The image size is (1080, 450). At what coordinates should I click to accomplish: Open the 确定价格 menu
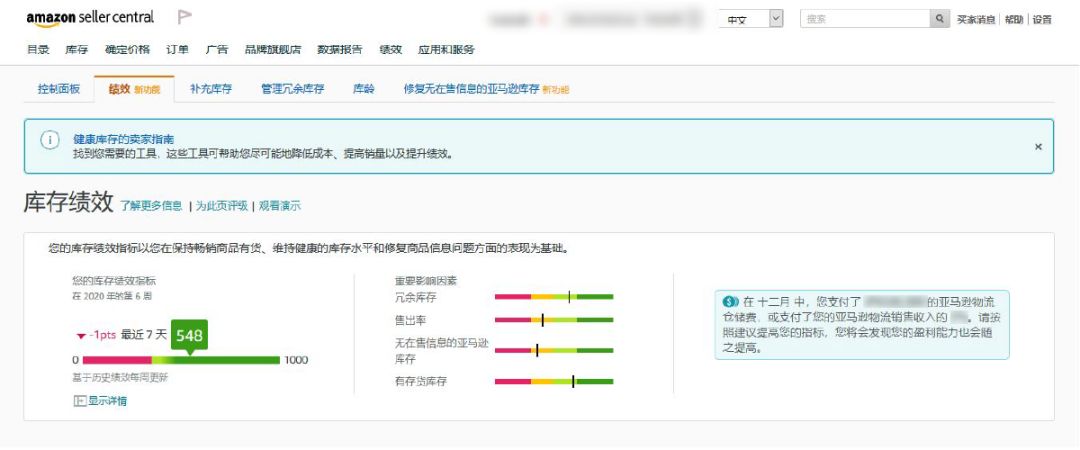pos(127,50)
